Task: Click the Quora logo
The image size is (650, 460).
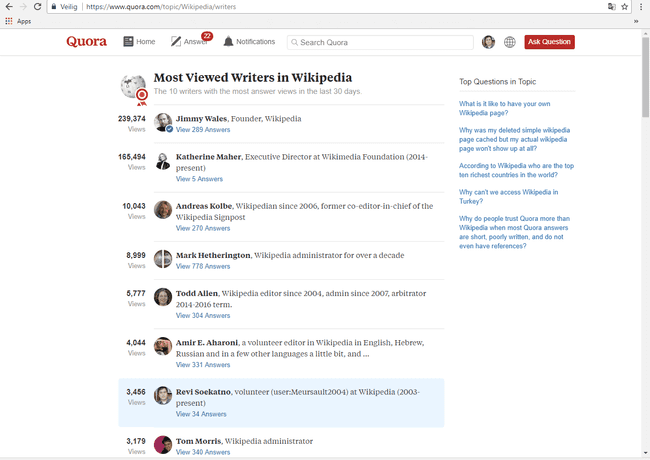Action: (86, 41)
